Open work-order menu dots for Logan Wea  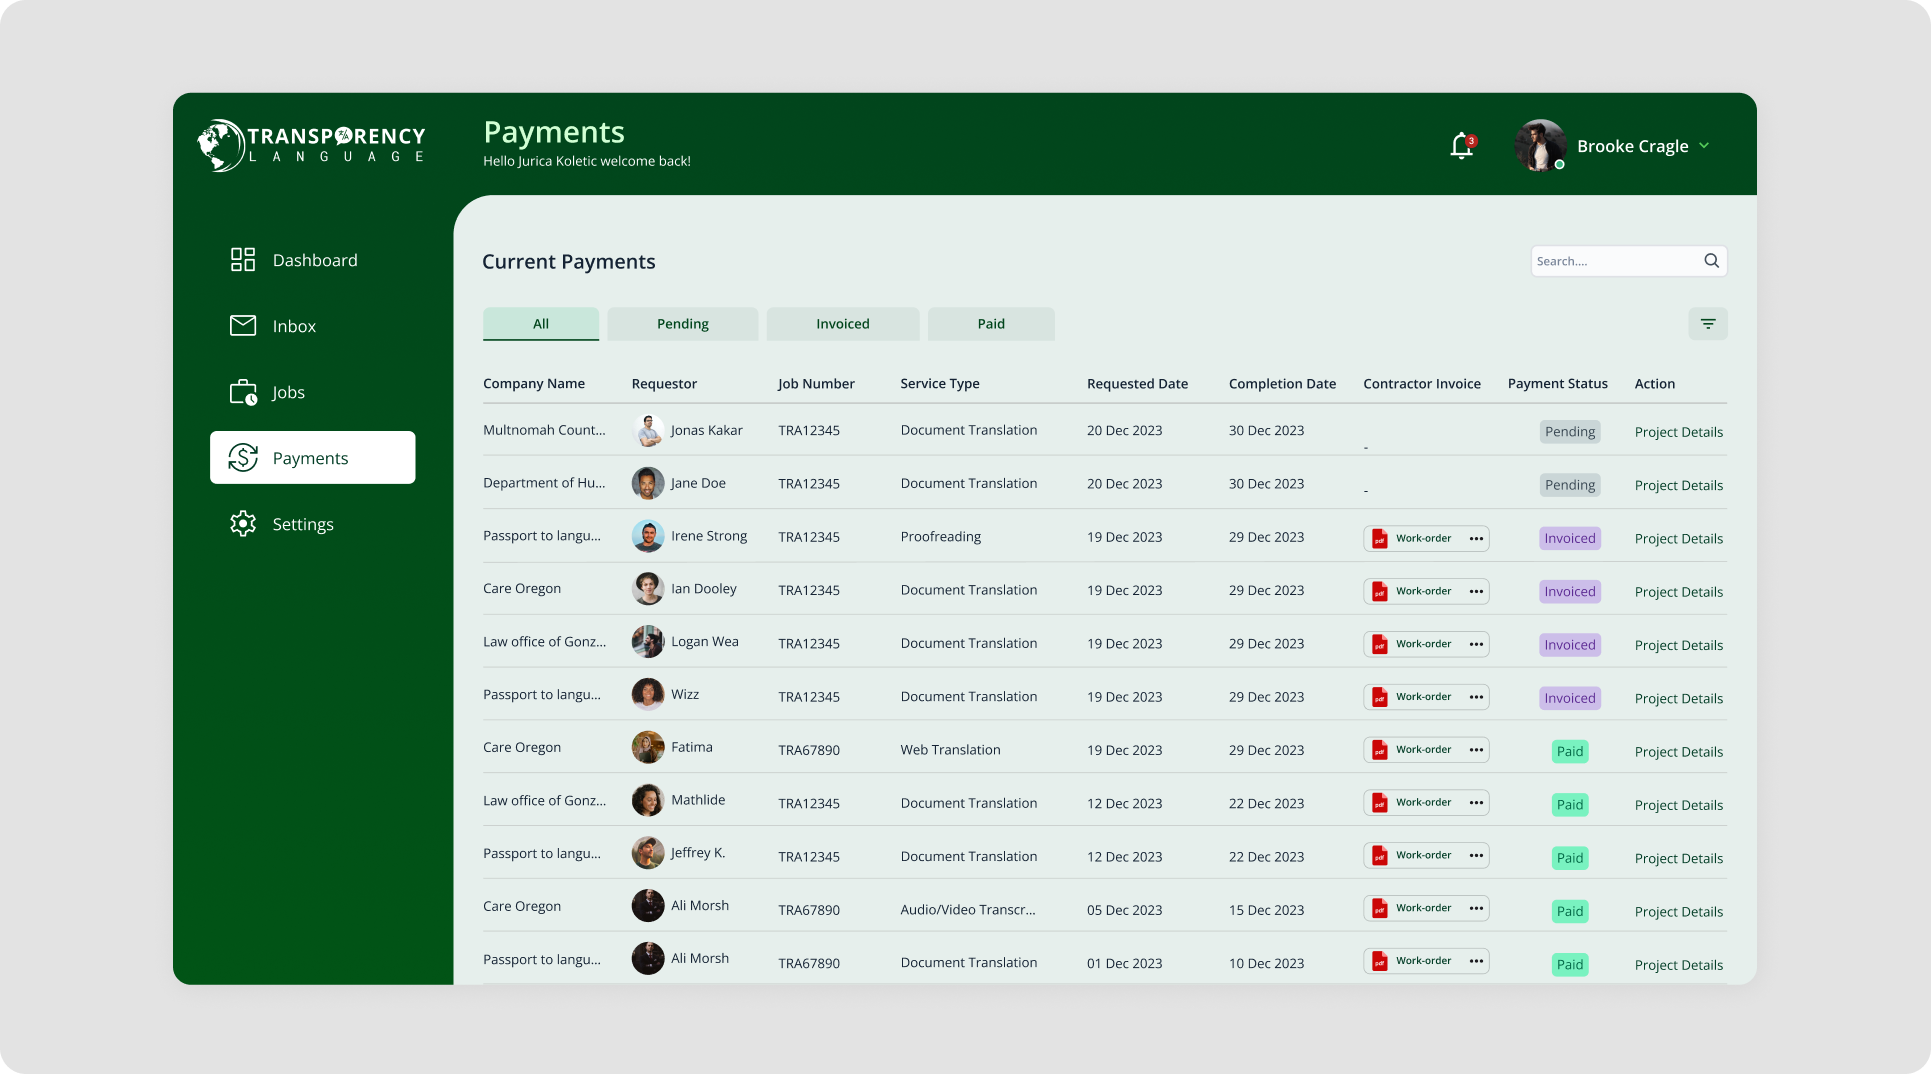pos(1476,645)
